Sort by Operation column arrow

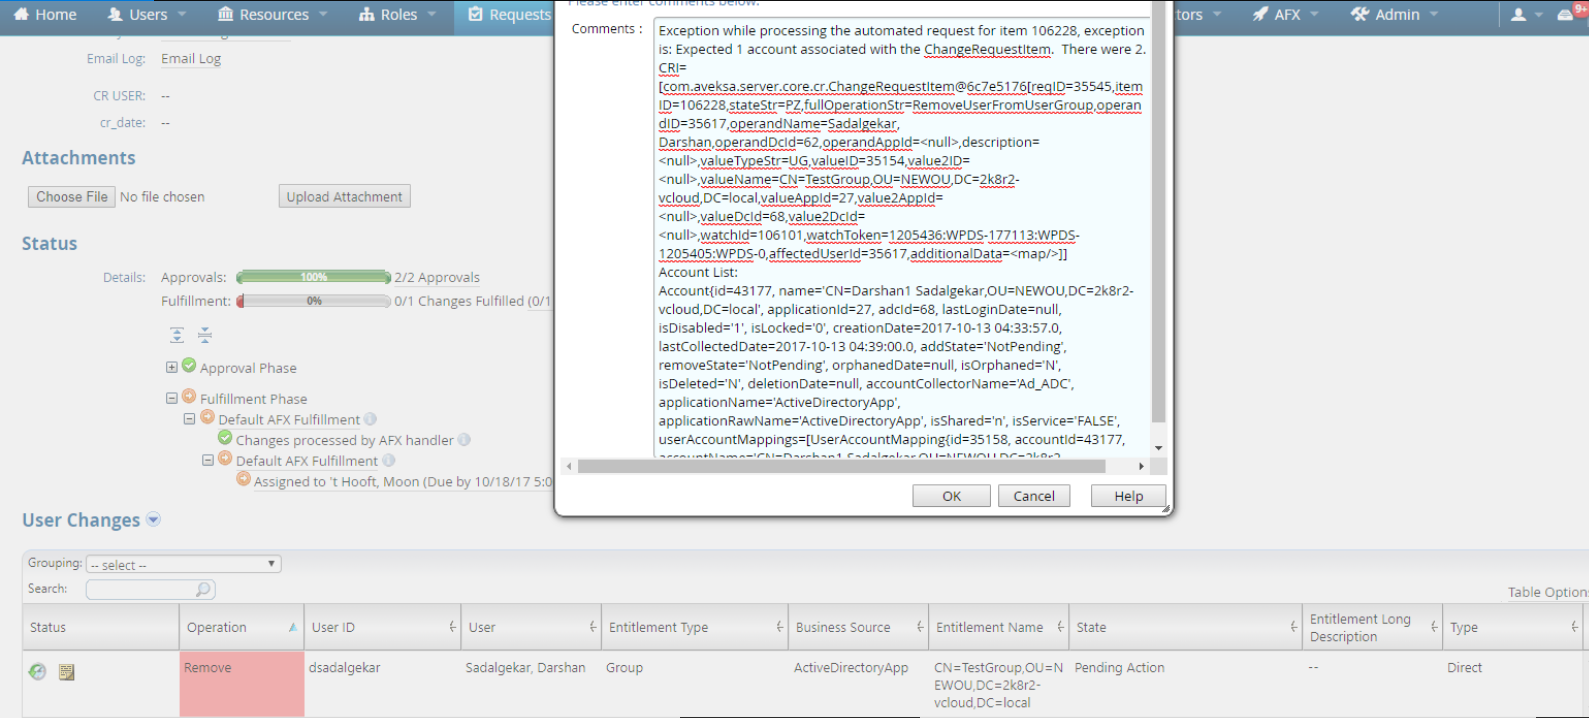click(x=292, y=627)
